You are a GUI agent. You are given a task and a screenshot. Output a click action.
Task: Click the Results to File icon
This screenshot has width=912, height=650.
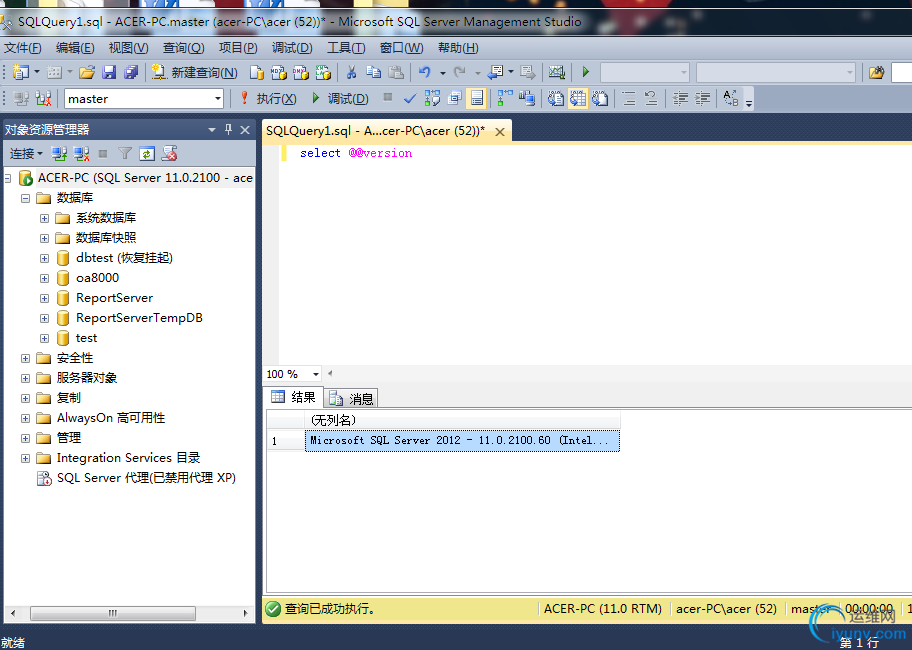click(x=600, y=99)
